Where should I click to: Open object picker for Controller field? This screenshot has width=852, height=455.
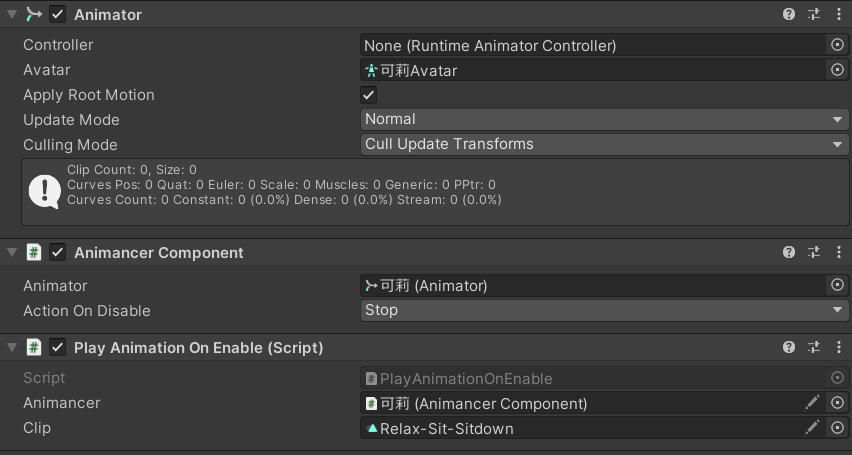[837, 45]
